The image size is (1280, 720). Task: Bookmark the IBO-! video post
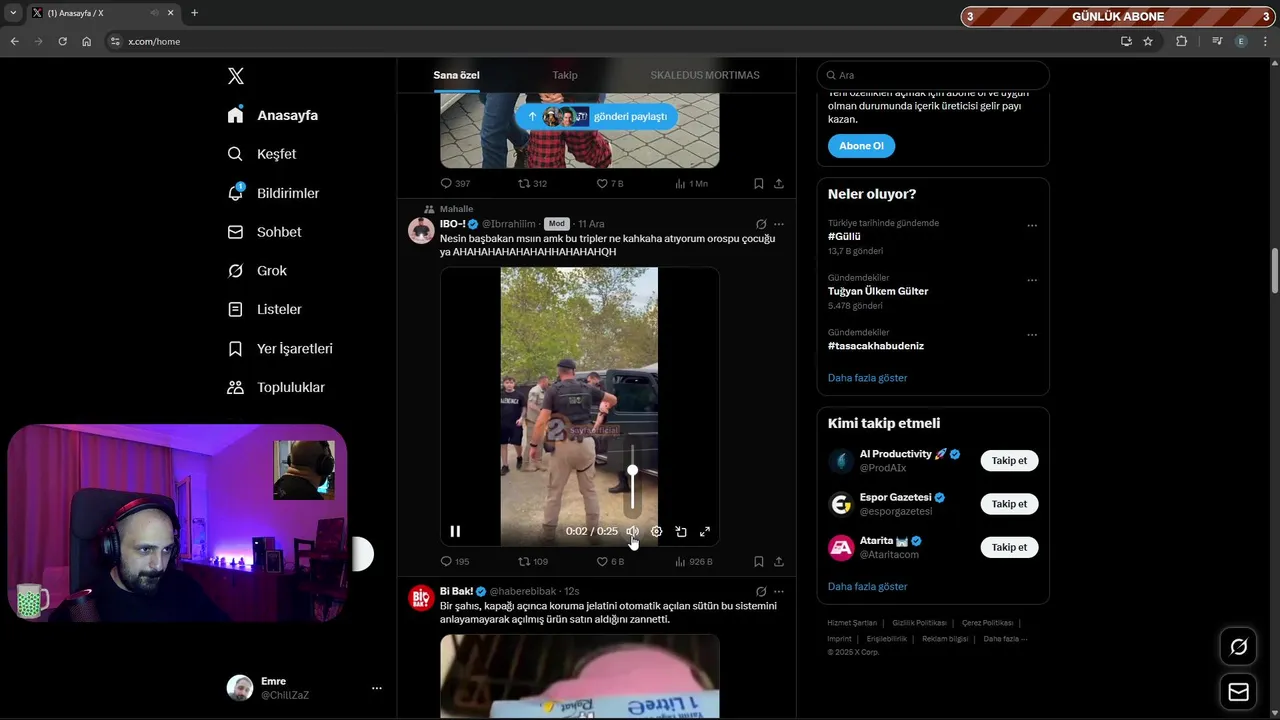(759, 562)
